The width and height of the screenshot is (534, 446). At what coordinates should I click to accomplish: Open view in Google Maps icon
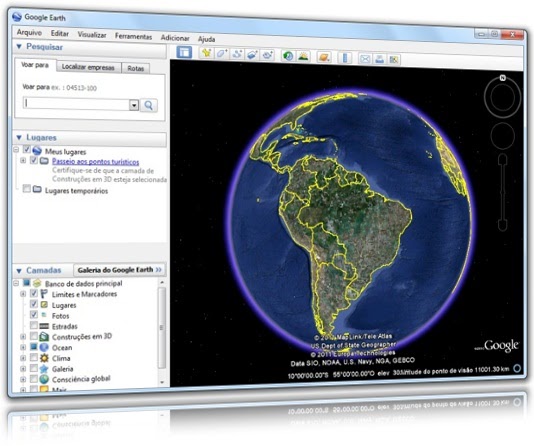(394, 59)
